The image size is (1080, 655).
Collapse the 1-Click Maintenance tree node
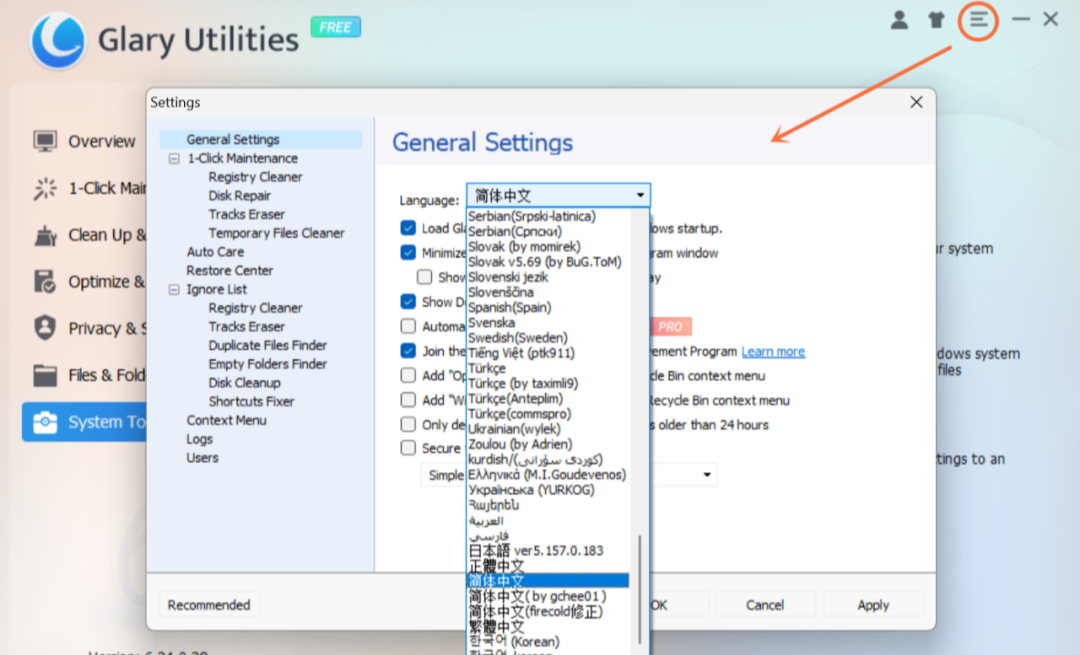pyautogui.click(x=174, y=158)
